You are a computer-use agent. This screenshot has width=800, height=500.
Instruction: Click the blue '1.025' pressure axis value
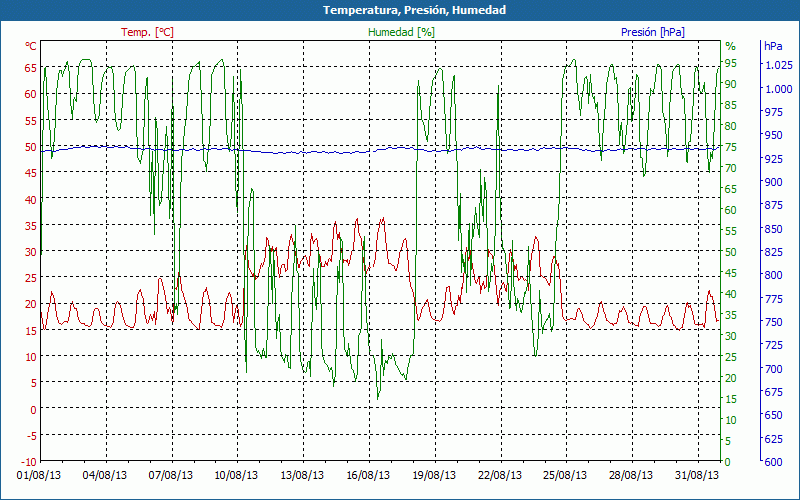pyautogui.click(x=779, y=65)
